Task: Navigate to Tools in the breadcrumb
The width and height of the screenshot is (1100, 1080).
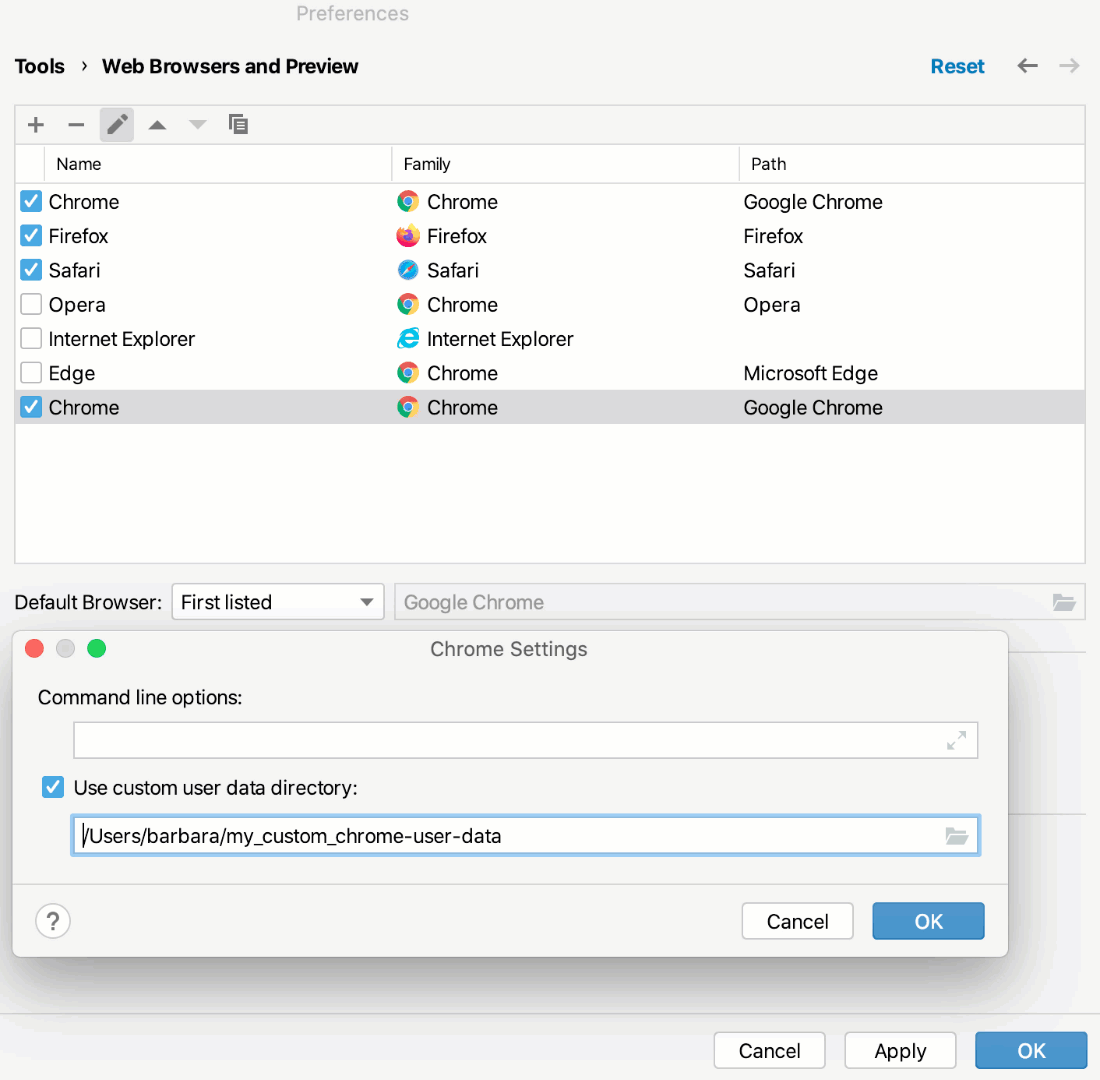Action: (x=39, y=66)
